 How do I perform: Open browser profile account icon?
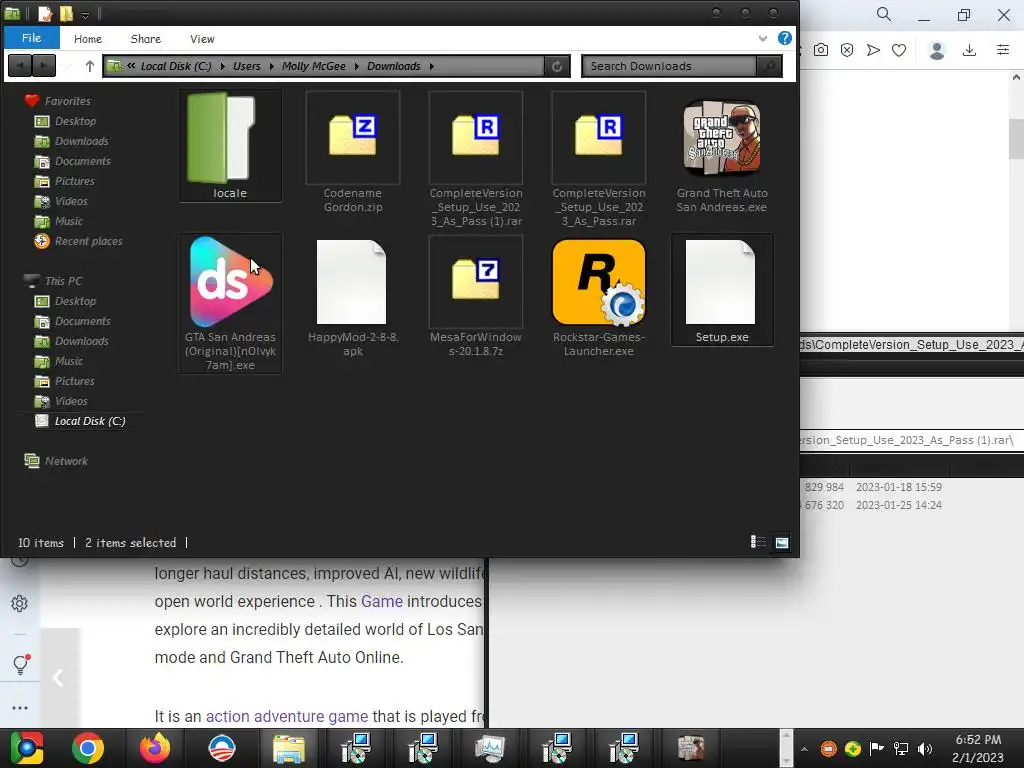[937, 50]
